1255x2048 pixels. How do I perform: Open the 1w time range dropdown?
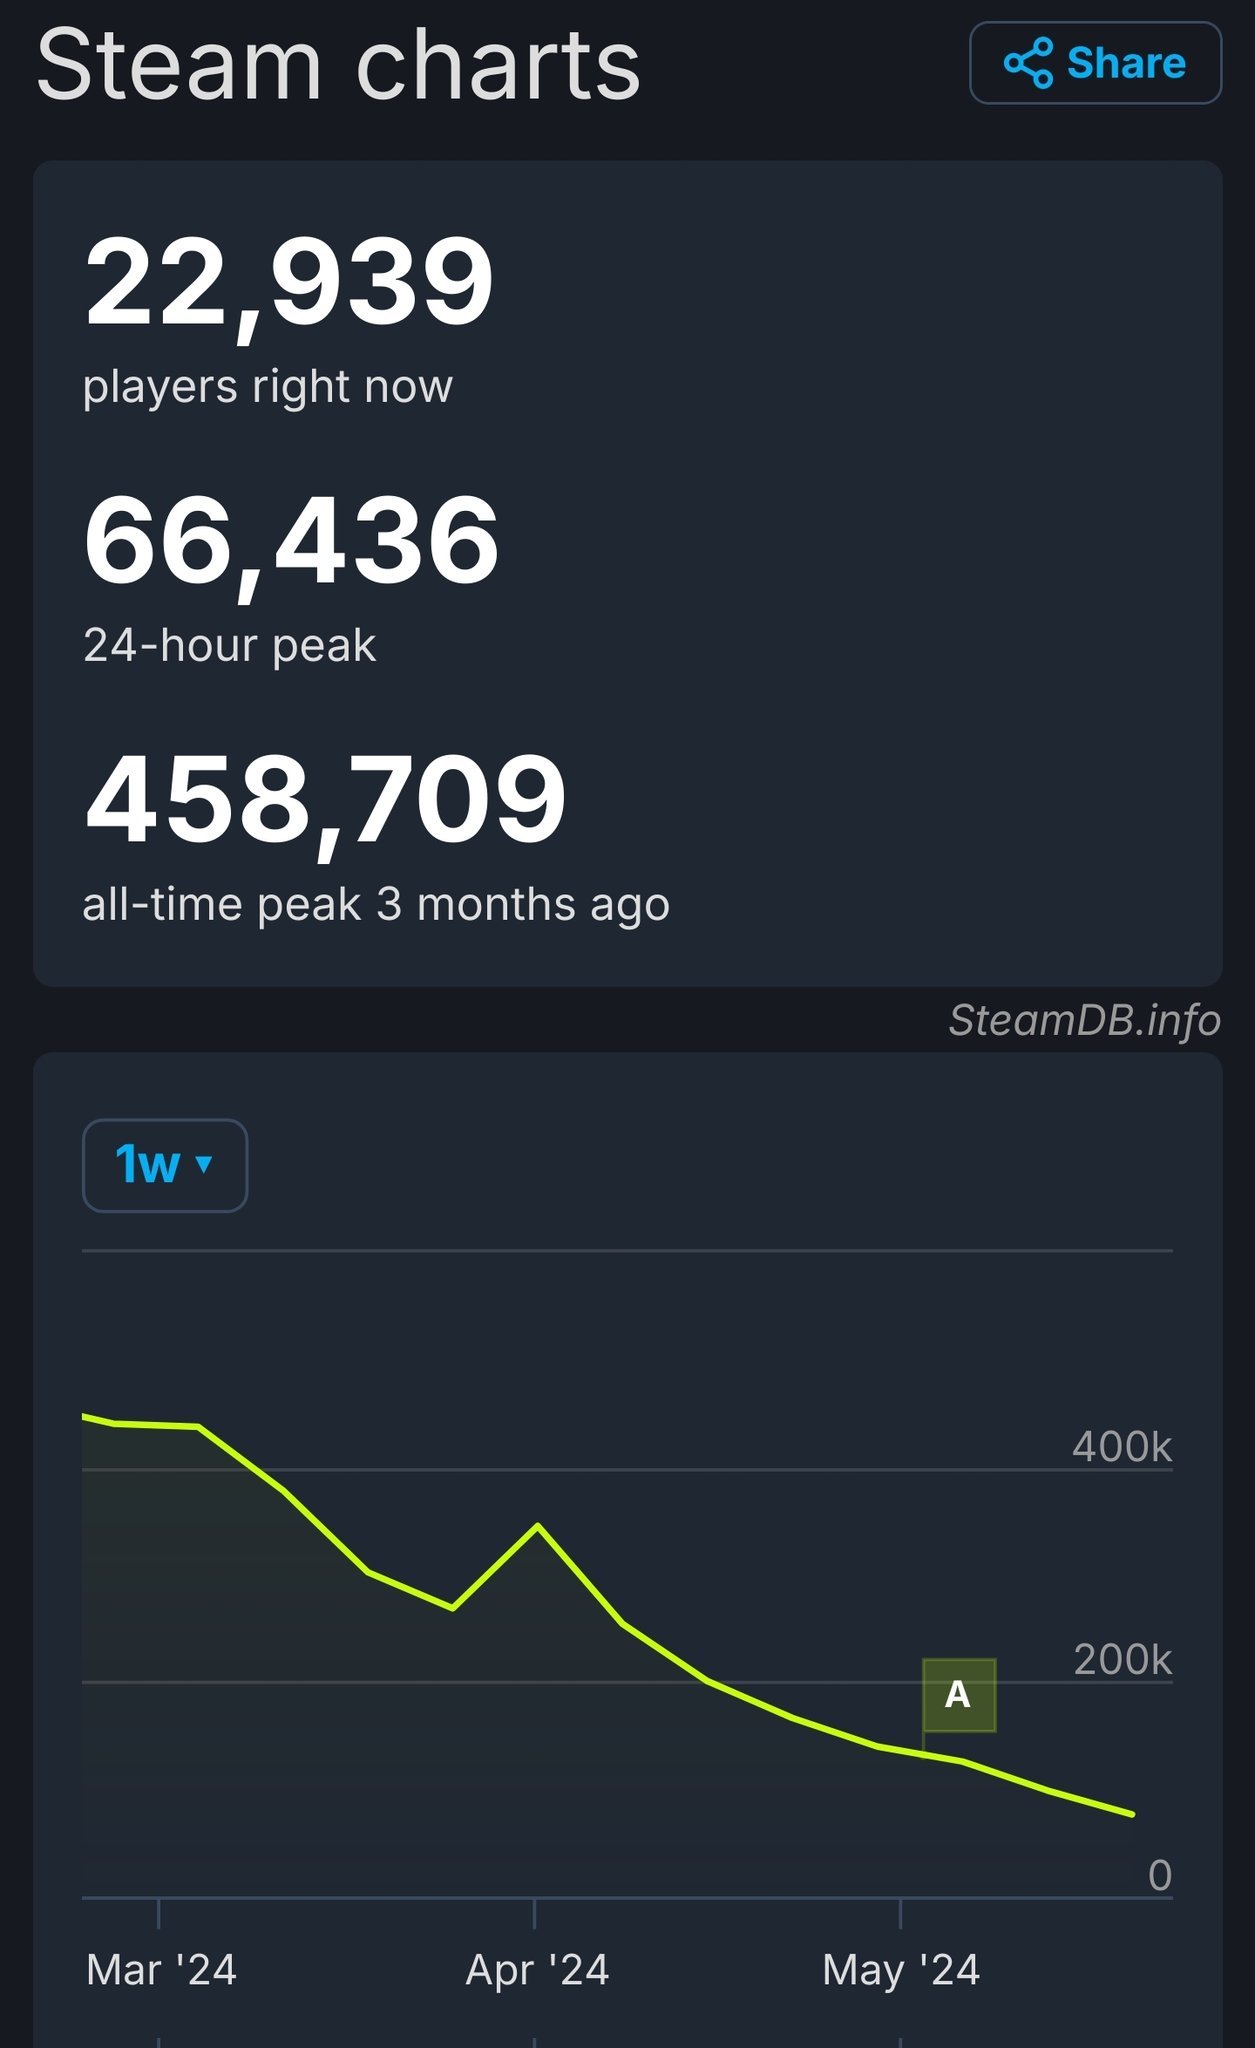164,1165
